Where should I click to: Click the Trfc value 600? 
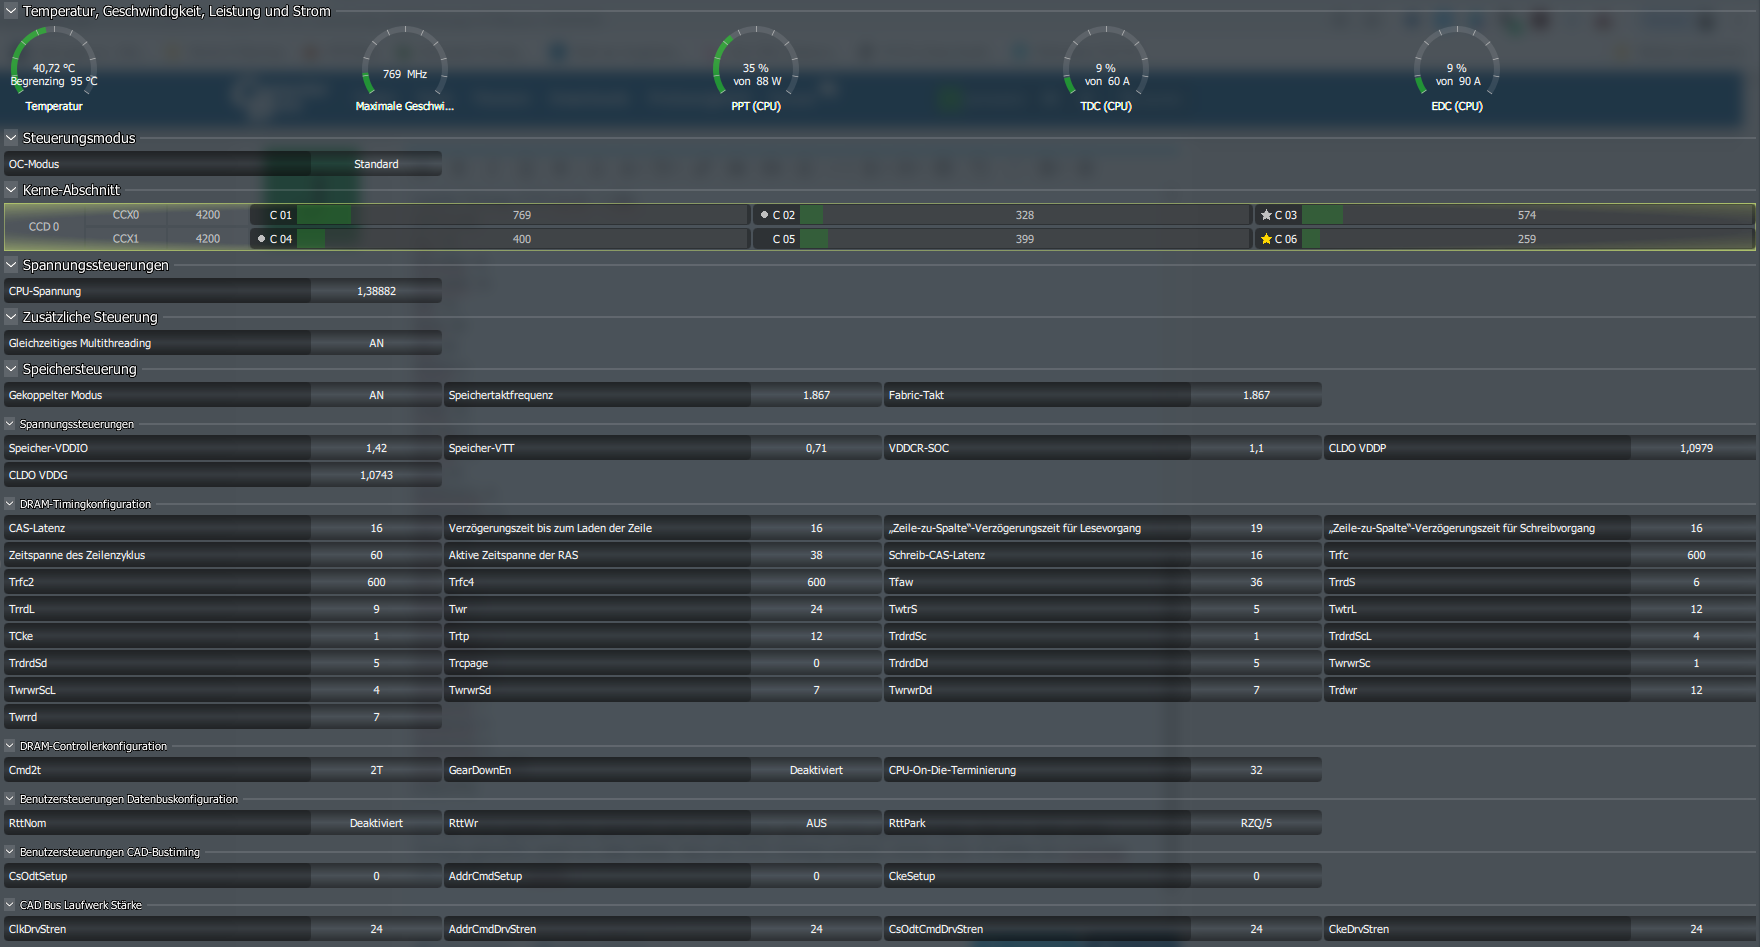1696,555
